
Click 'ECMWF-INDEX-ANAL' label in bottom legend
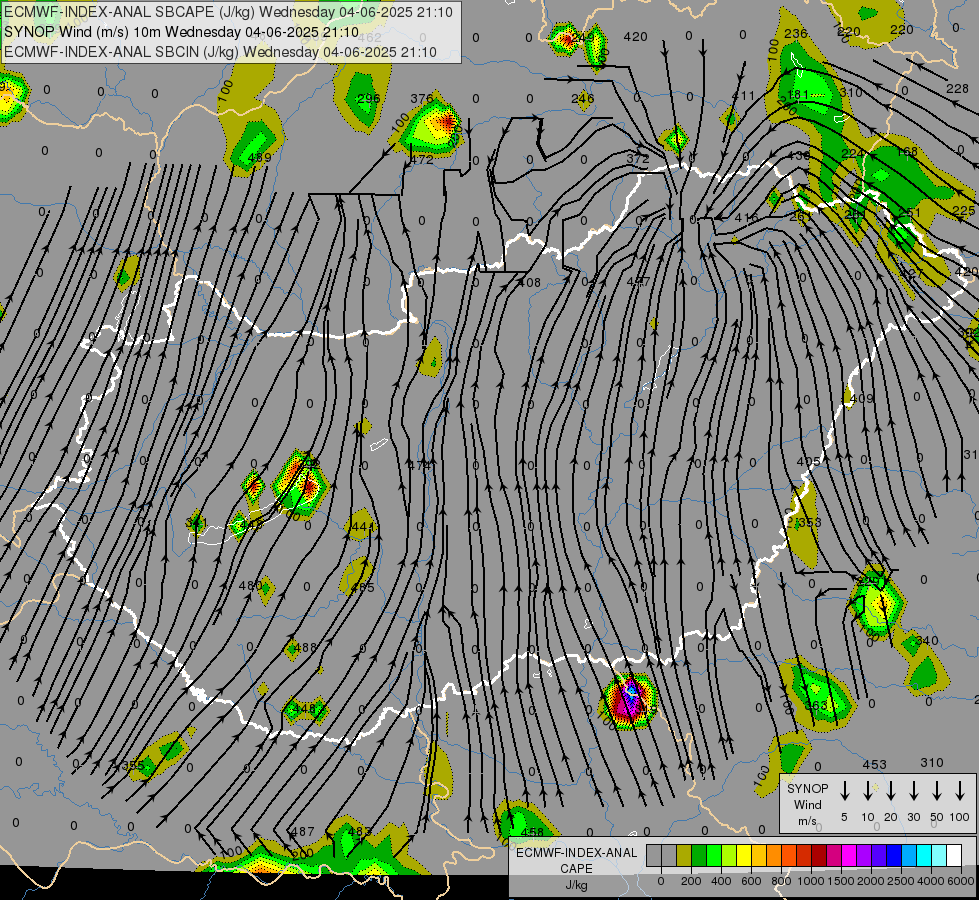576,853
